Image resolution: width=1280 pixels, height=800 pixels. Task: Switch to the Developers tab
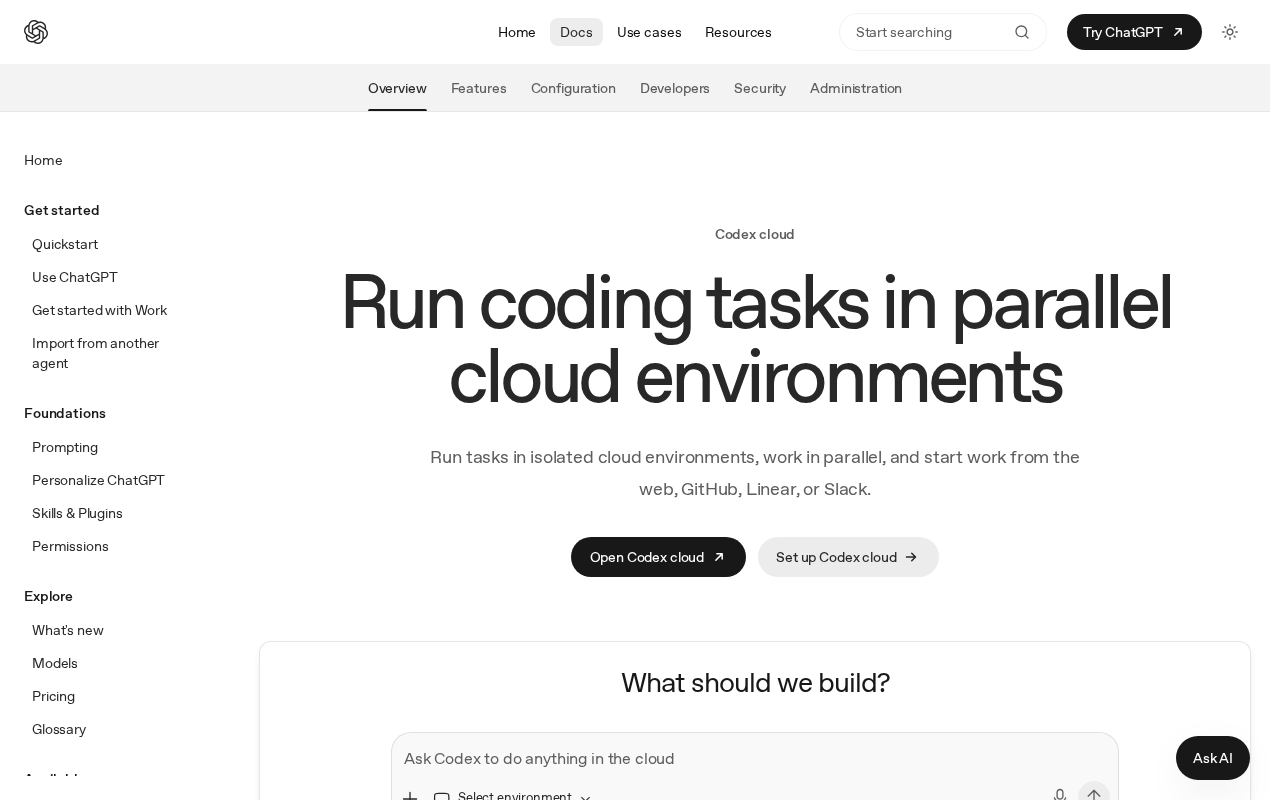click(675, 88)
